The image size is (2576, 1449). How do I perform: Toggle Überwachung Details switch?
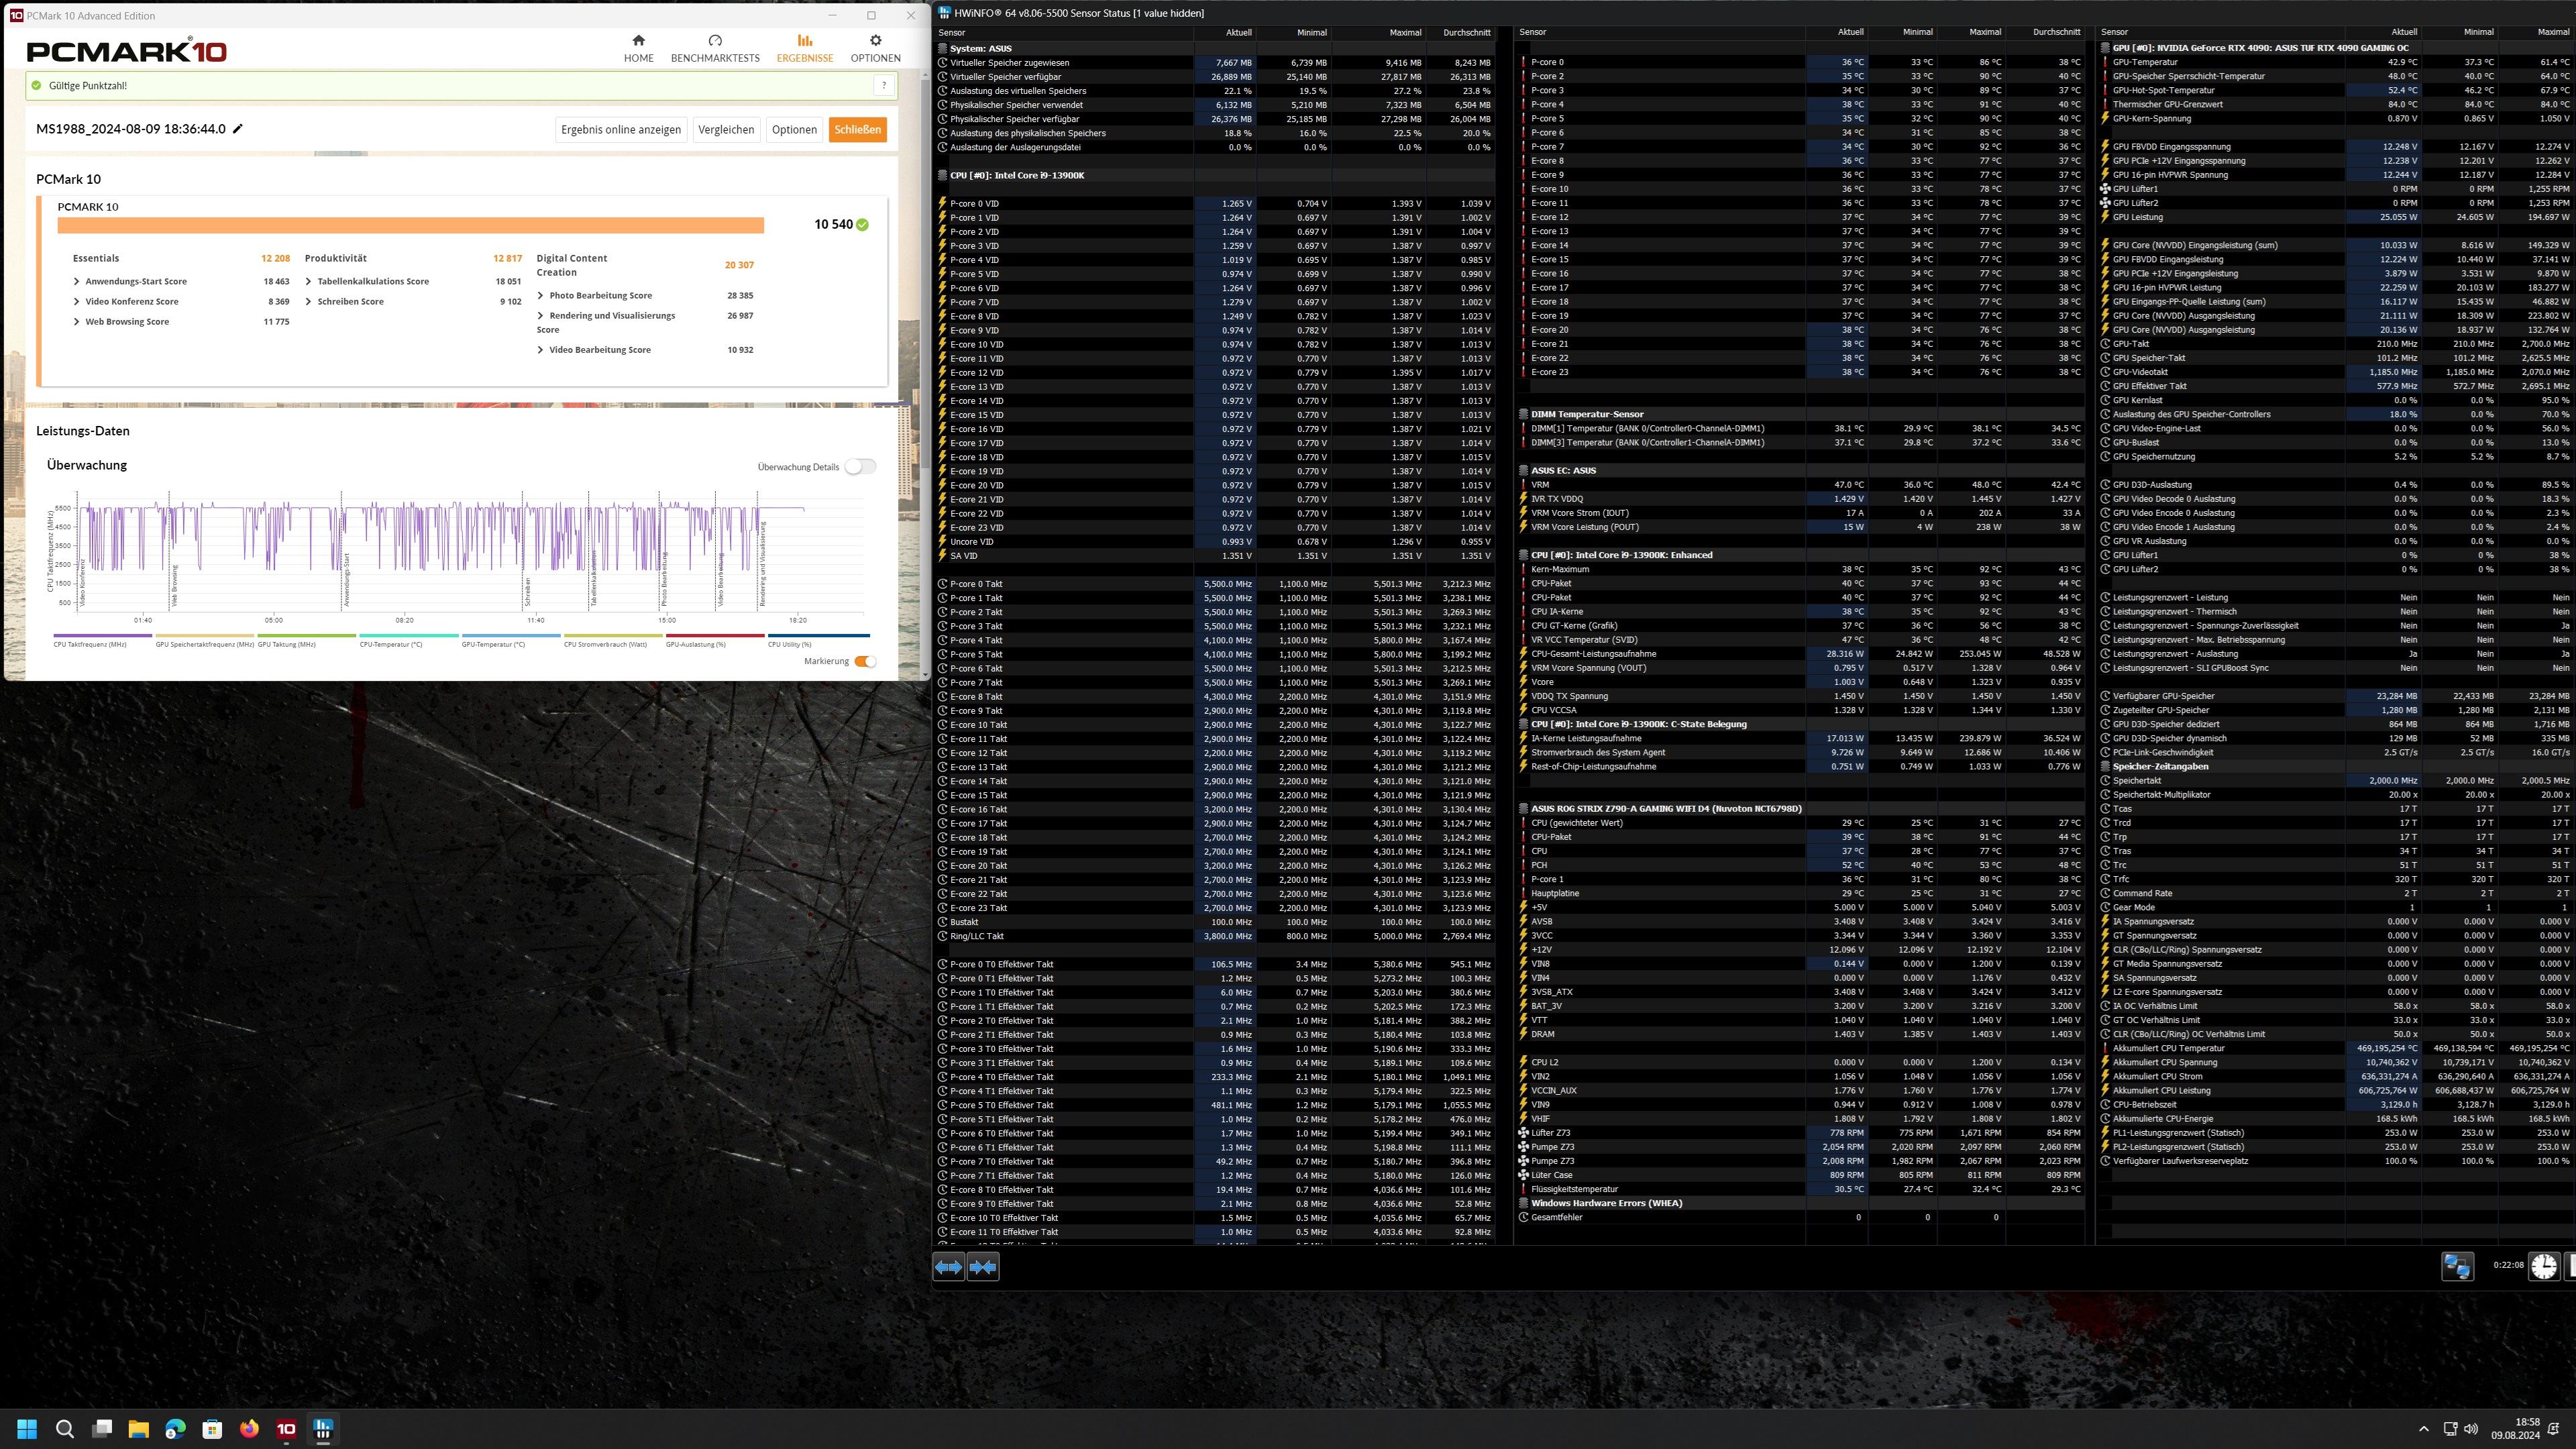click(x=860, y=467)
